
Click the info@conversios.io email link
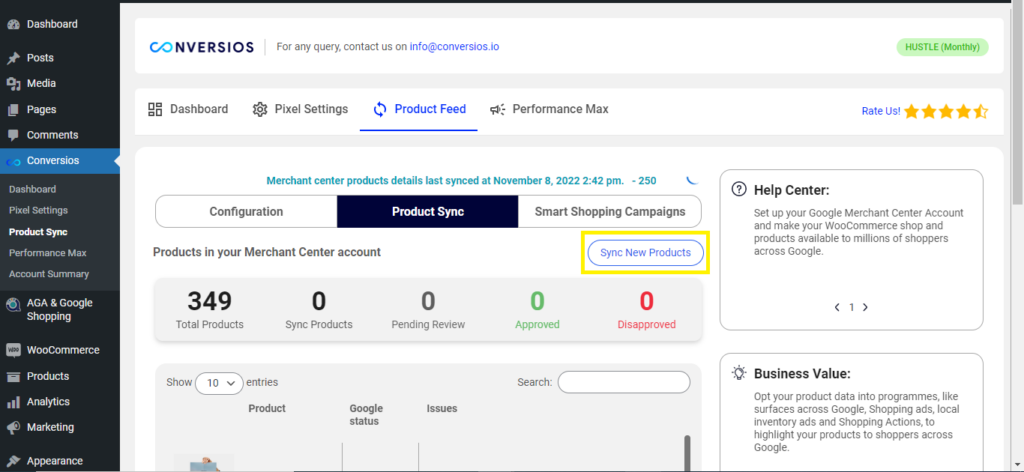[x=455, y=46]
